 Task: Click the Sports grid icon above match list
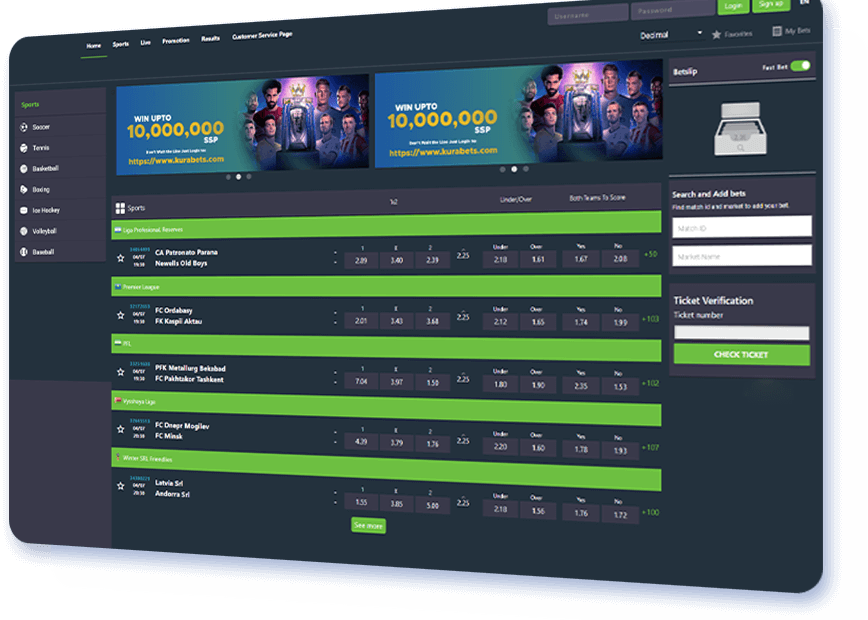tap(120, 208)
